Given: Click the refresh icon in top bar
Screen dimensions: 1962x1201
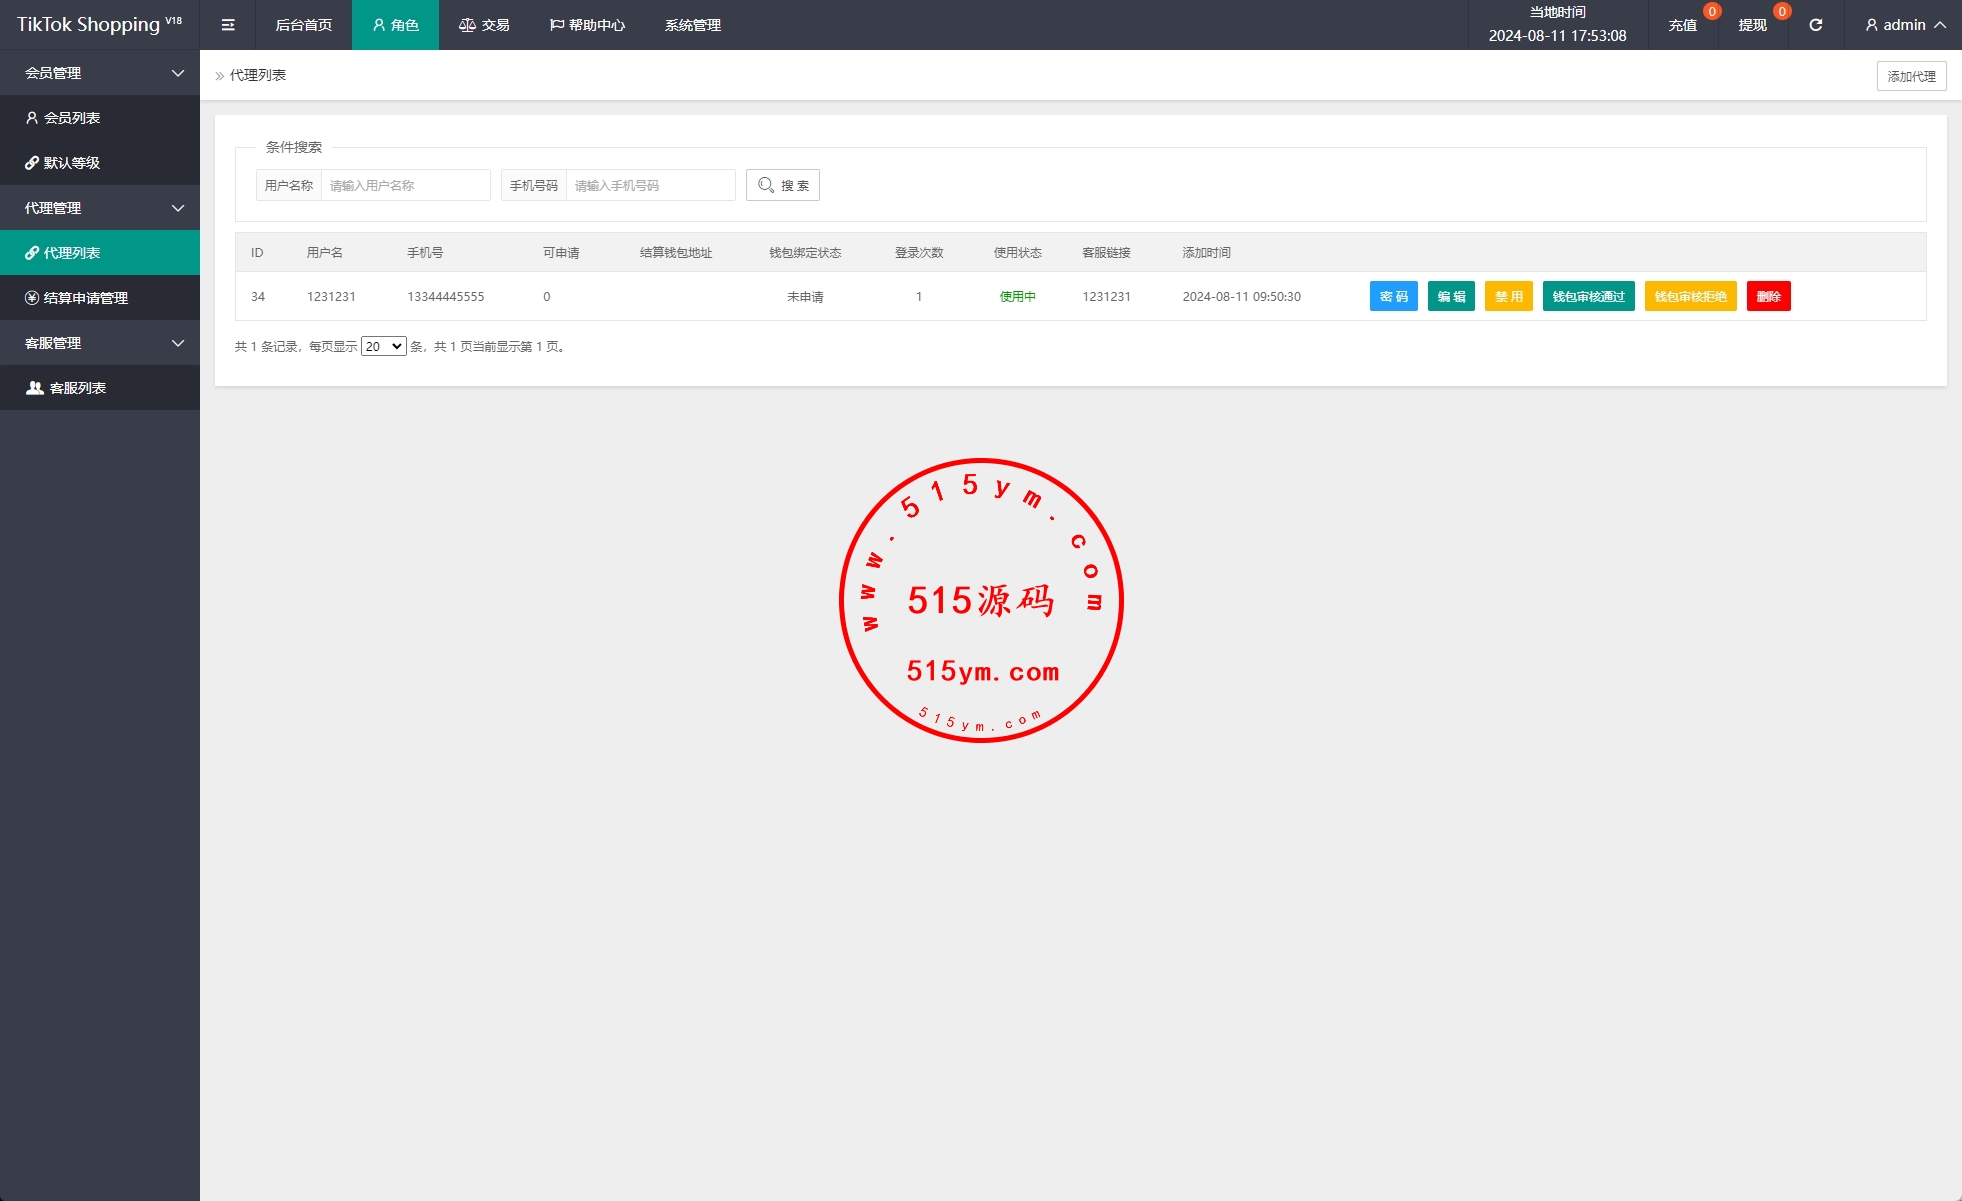Looking at the screenshot, I should coord(1816,25).
